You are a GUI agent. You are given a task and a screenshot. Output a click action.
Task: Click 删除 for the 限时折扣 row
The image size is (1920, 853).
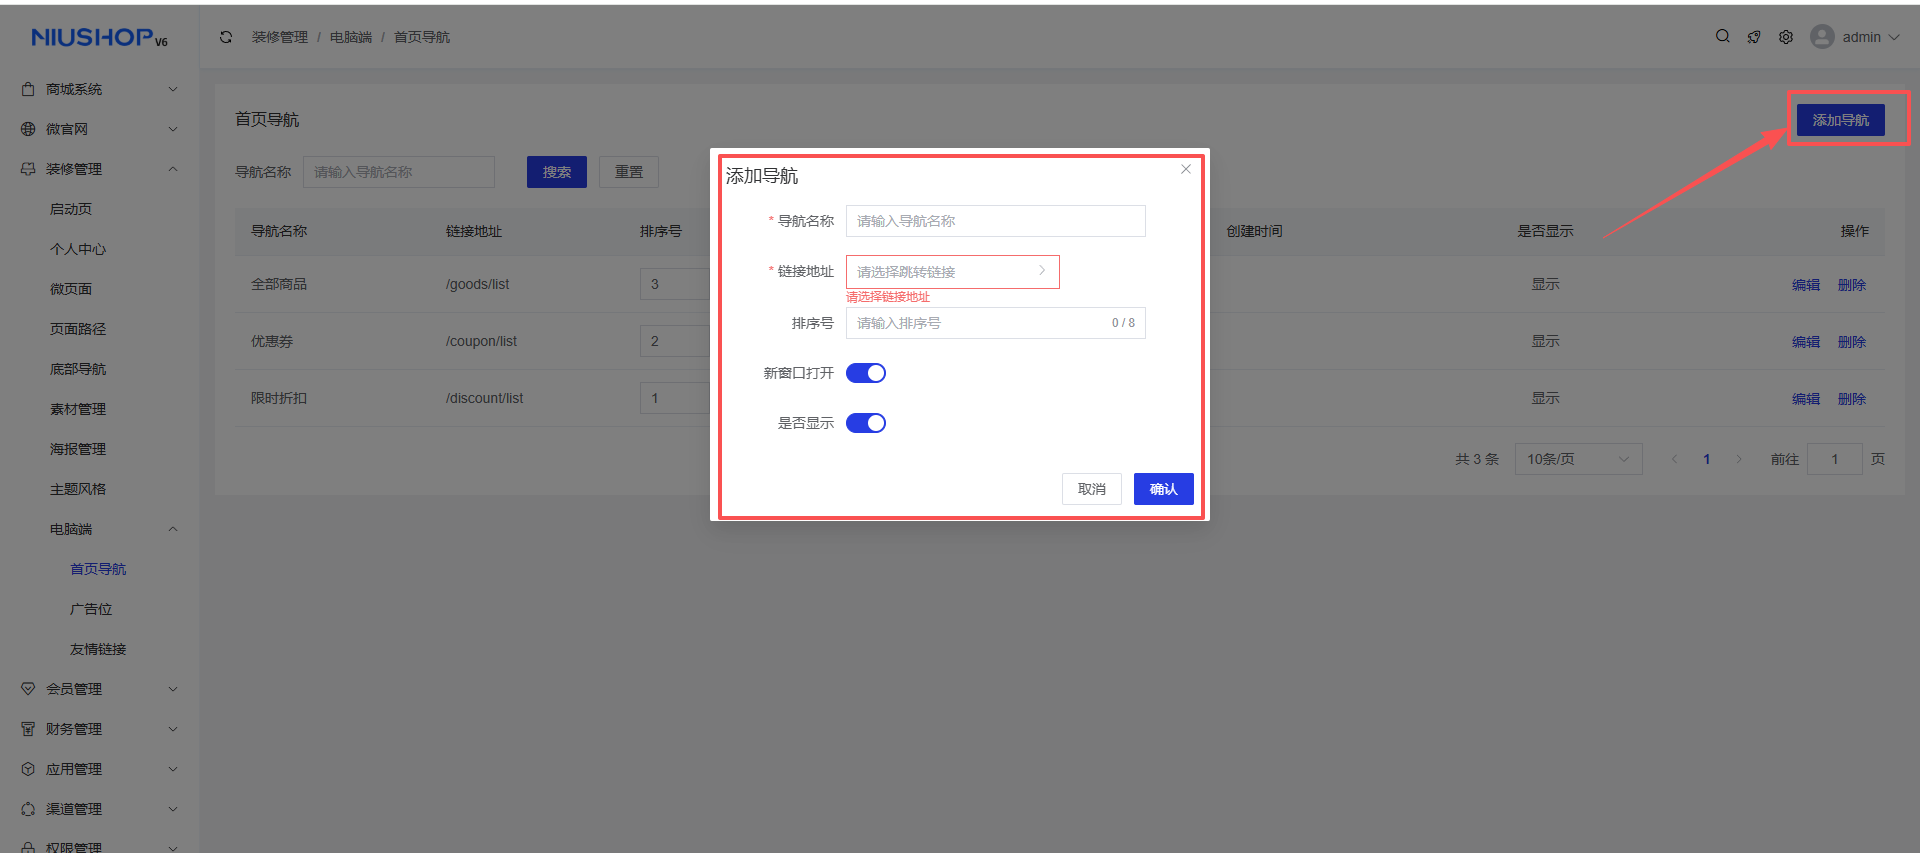[x=1852, y=399]
